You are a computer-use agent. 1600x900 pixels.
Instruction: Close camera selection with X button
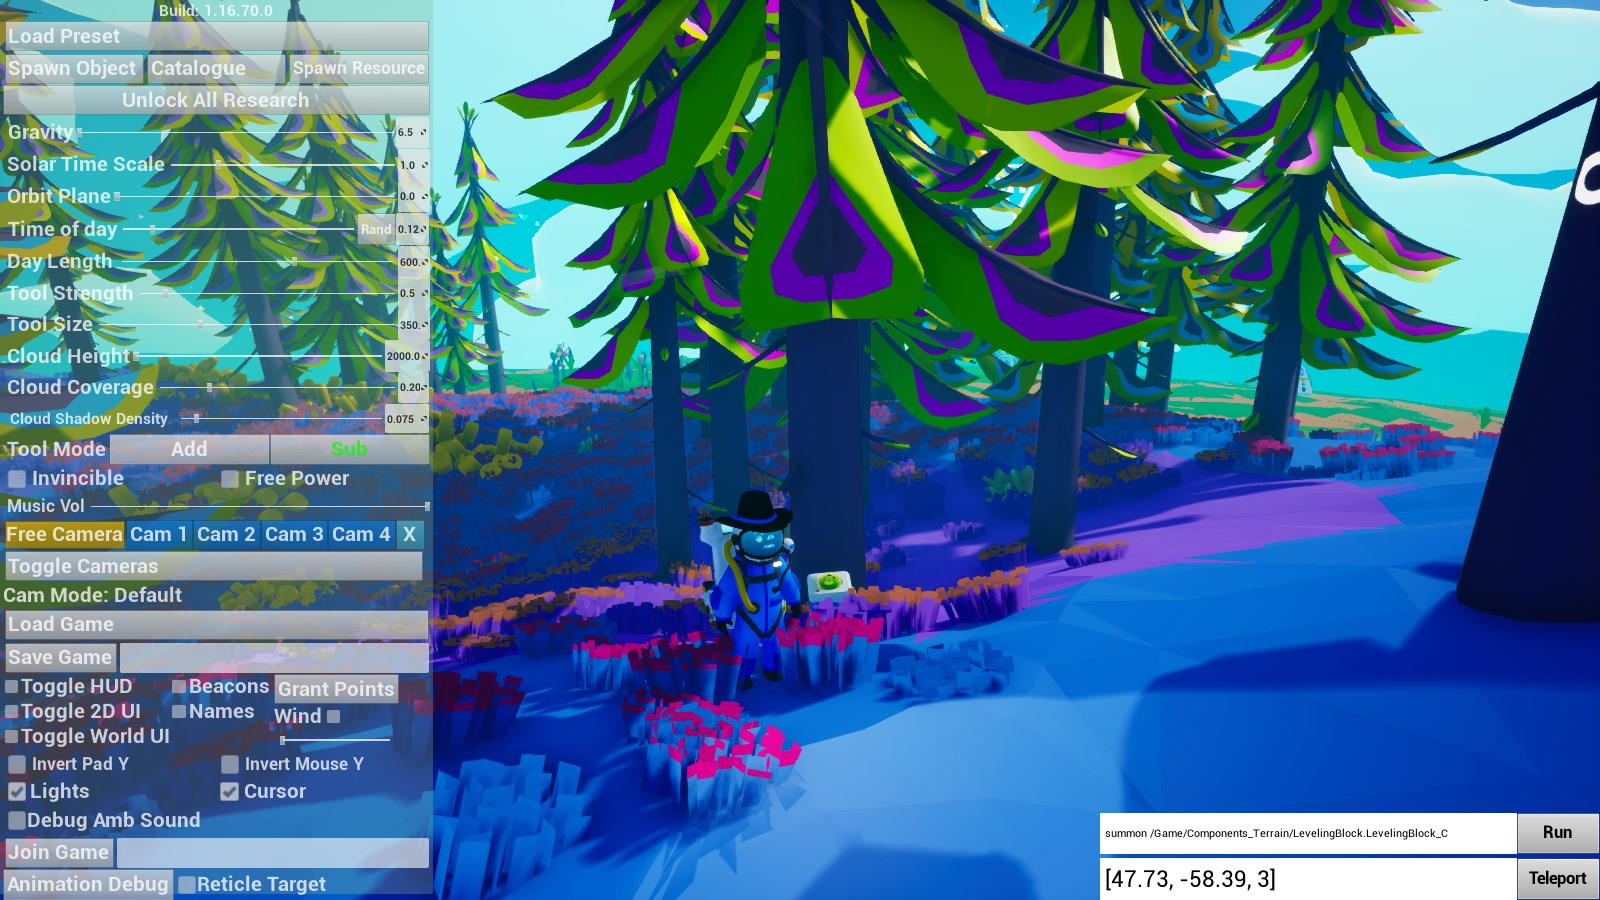[409, 535]
